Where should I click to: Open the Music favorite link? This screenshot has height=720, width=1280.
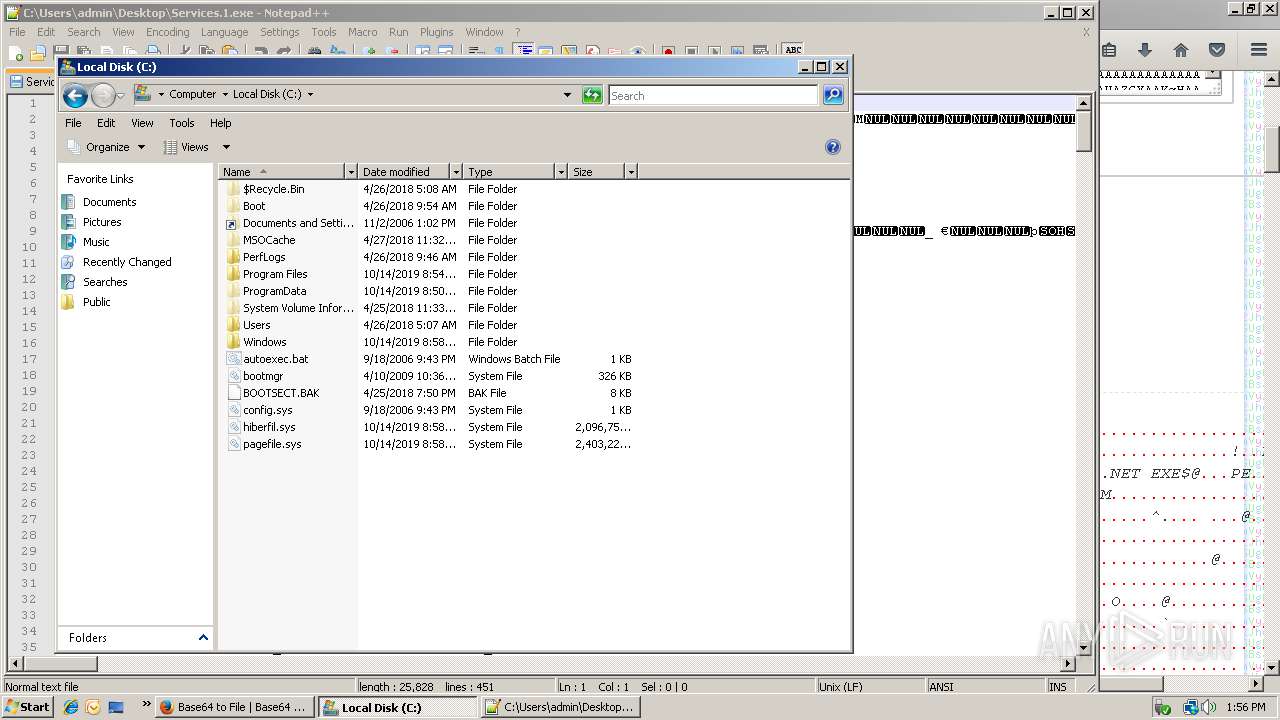[96, 242]
